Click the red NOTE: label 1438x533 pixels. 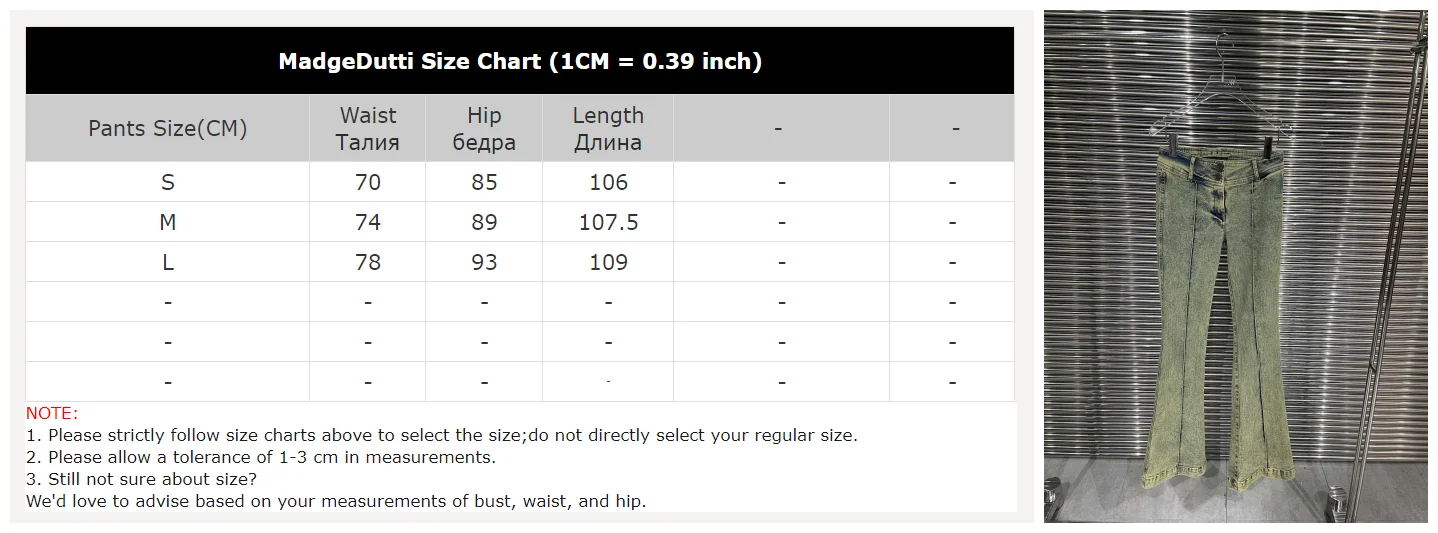(x=52, y=413)
